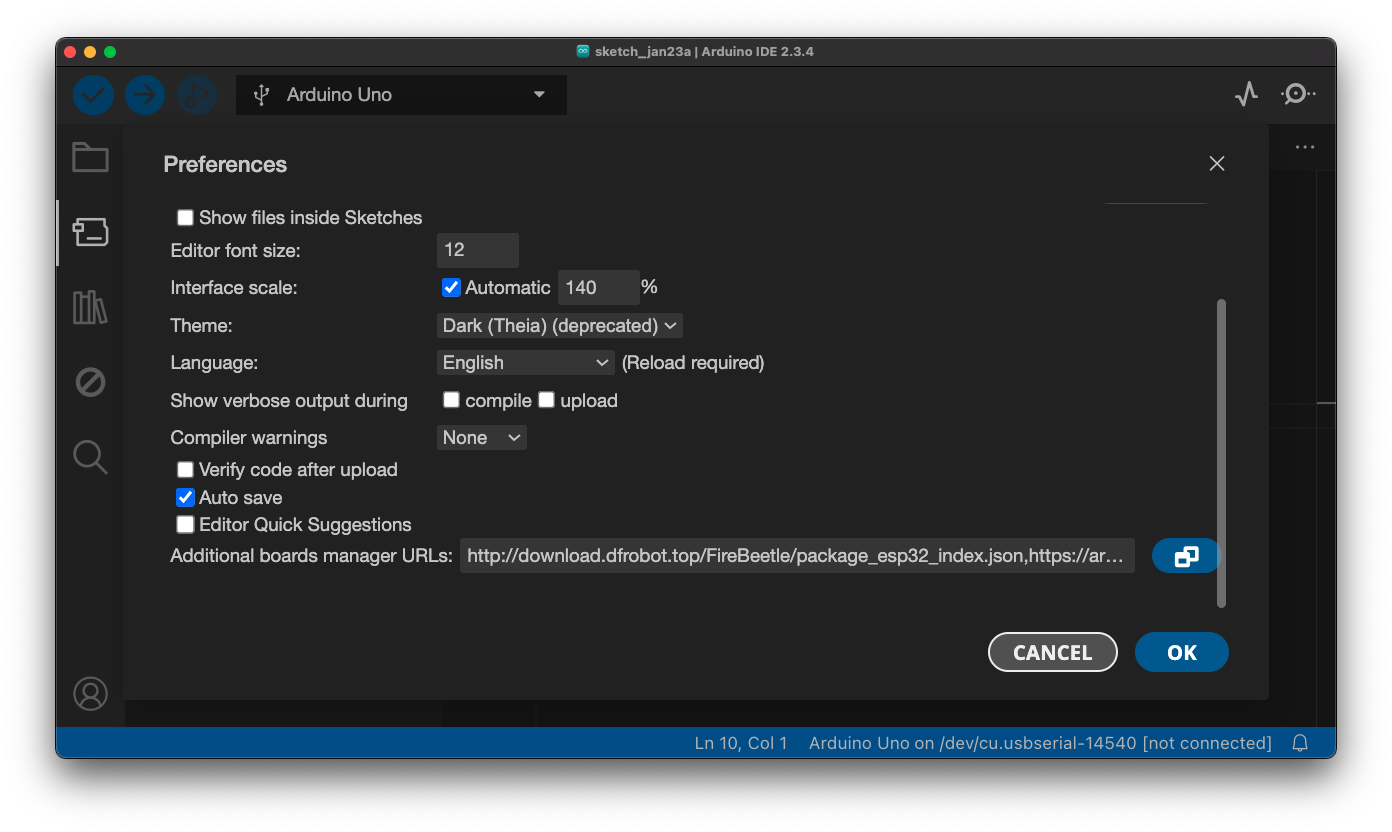Enable Show files inside Sketches
This screenshot has width=1392, height=832.
point(185,218)
